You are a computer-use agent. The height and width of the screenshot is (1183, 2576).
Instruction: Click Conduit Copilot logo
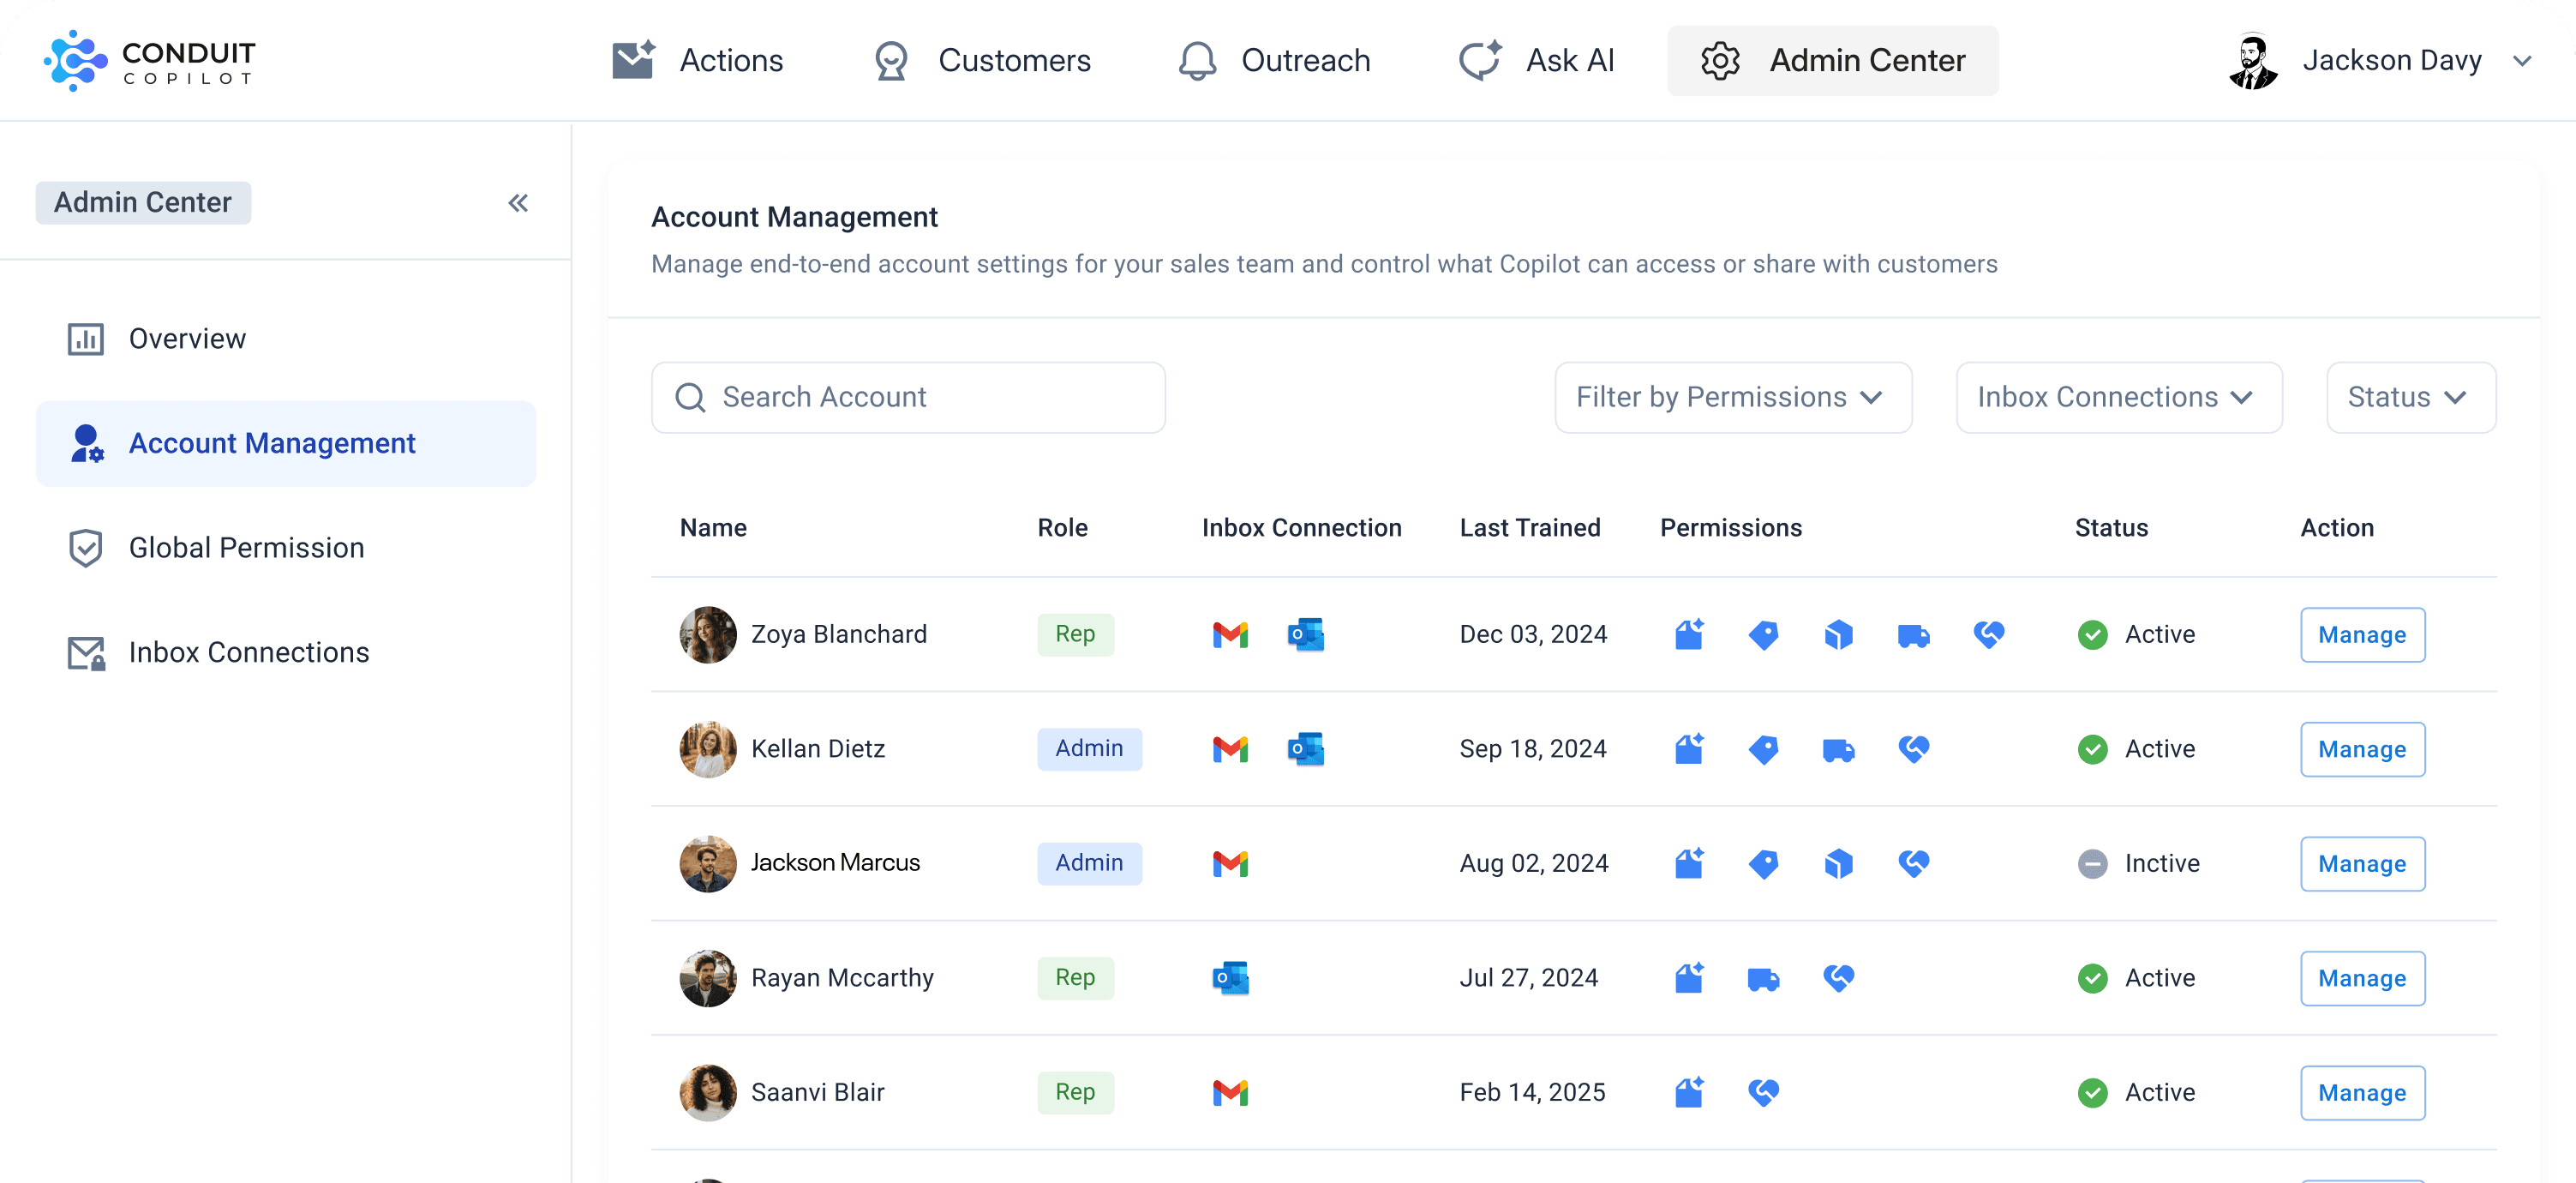150,60
